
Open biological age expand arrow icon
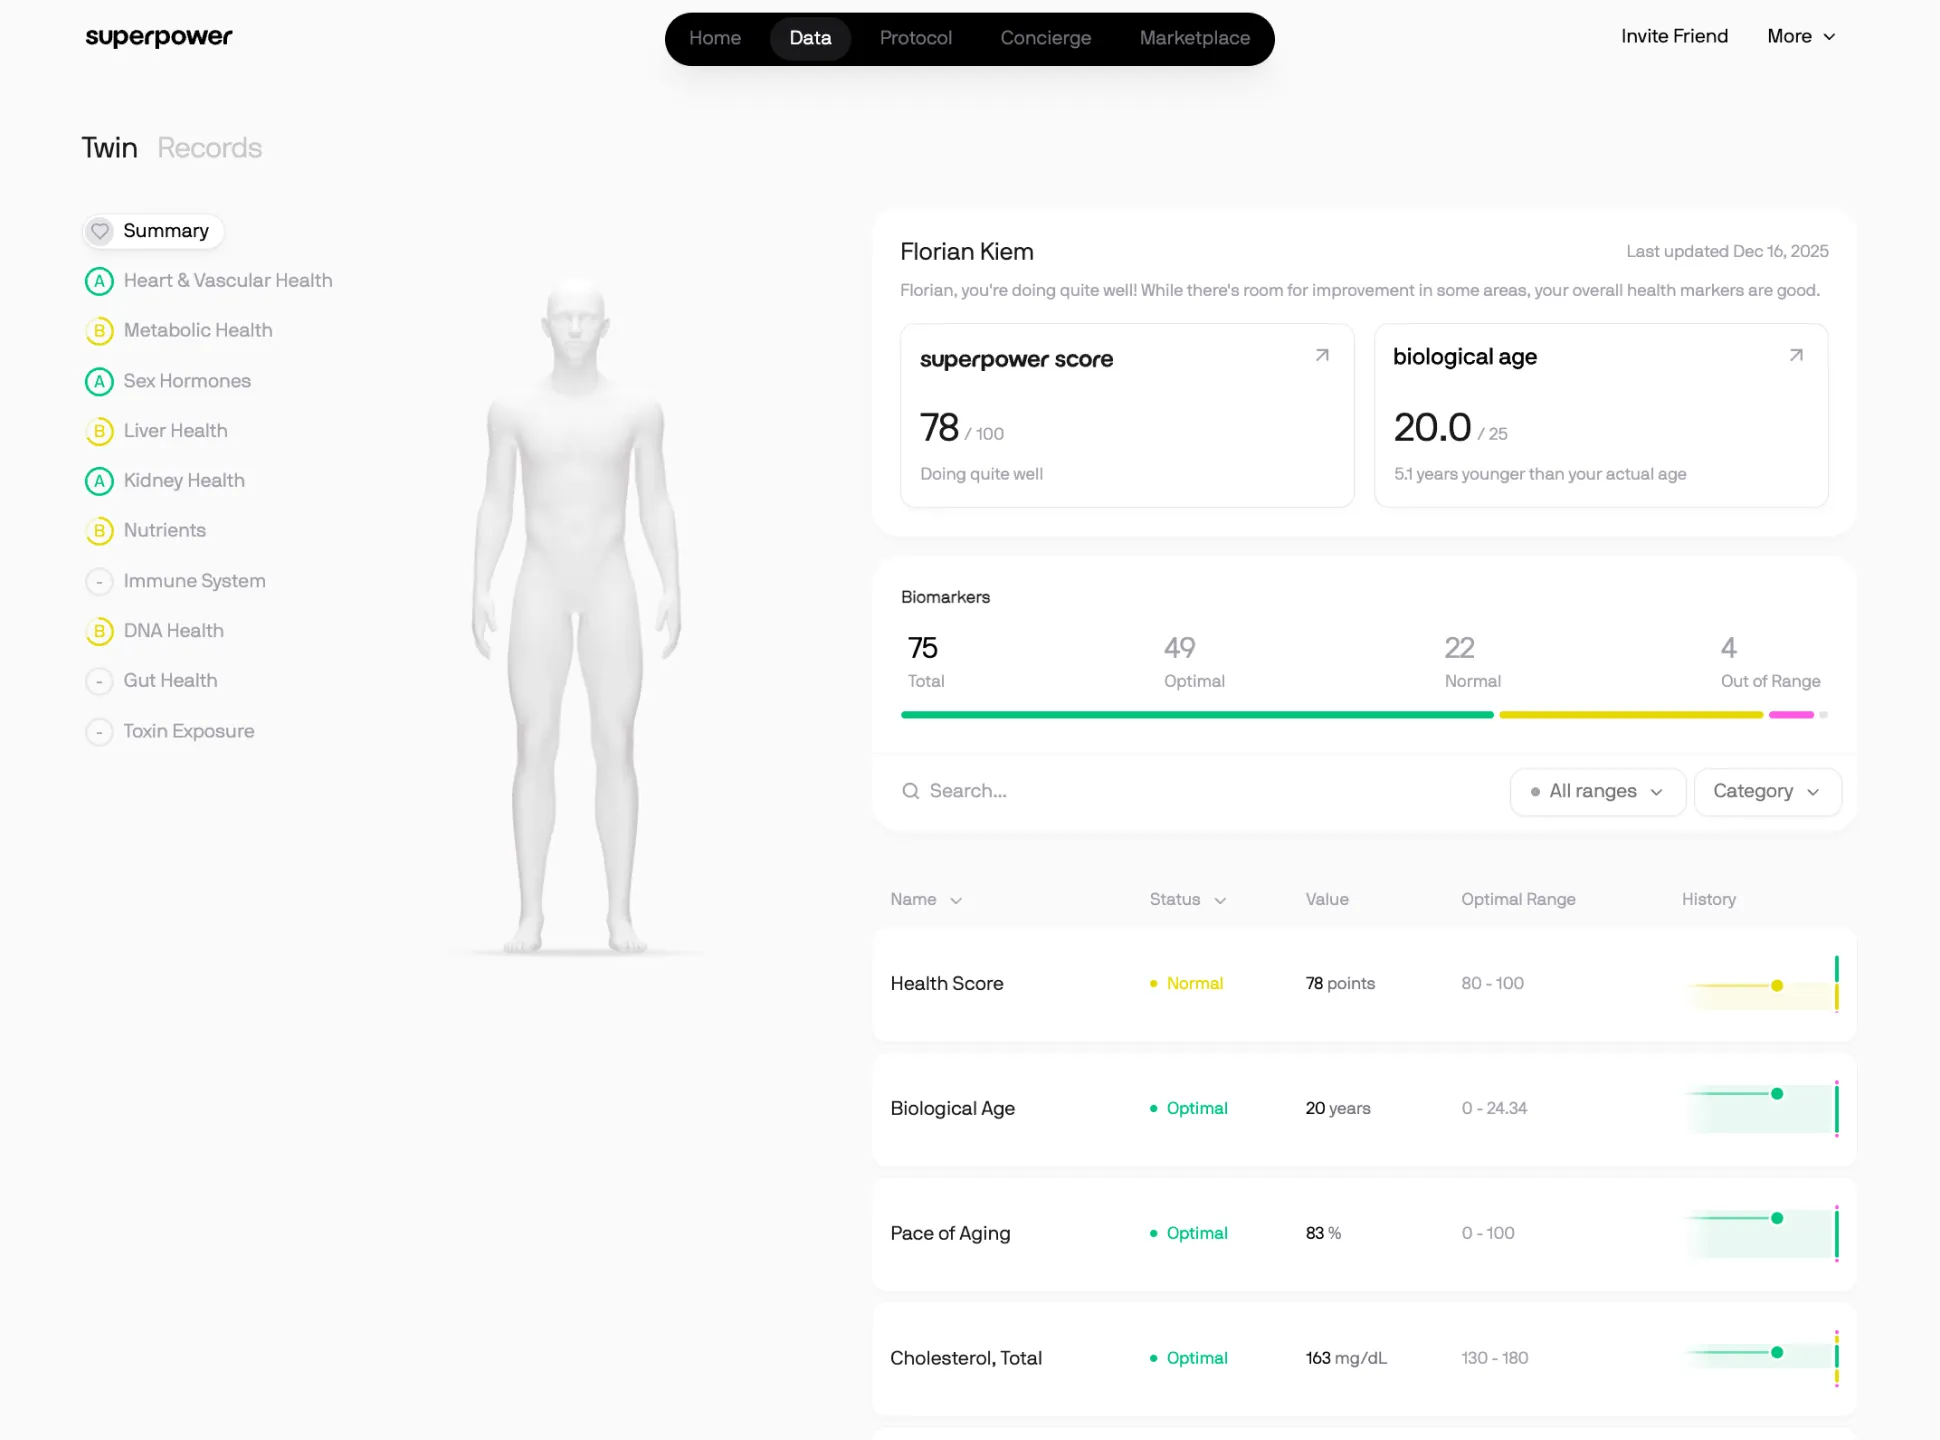(1796, 355)
